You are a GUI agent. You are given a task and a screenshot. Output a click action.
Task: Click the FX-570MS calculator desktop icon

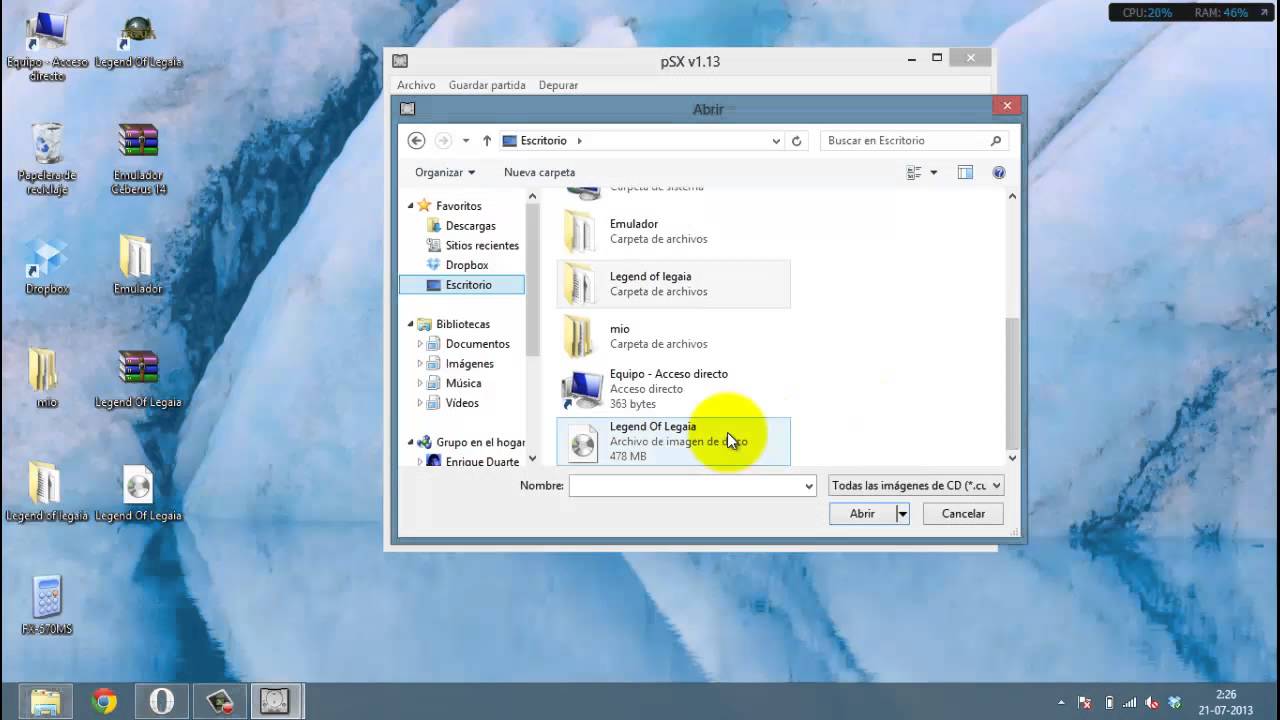(47, 606)
